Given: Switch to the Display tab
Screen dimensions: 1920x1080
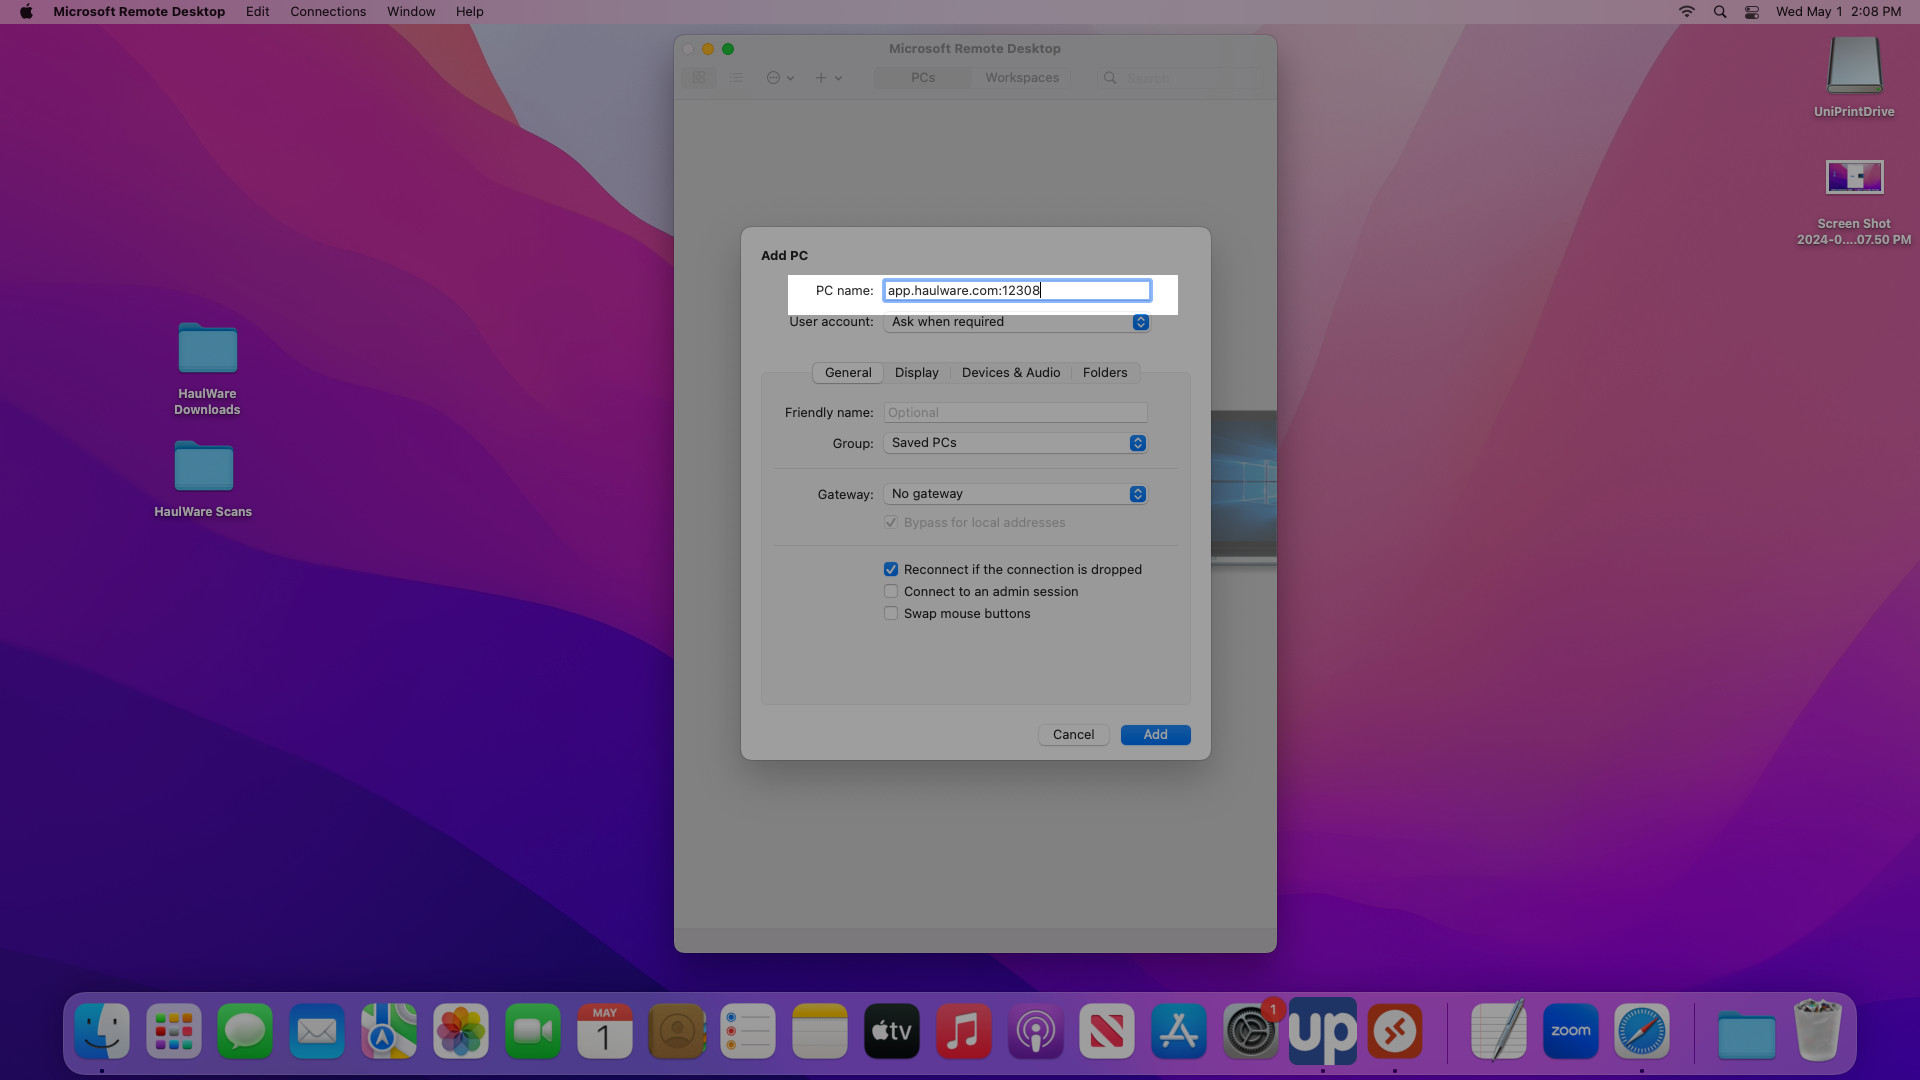Looking at the screenshot, I should (916, 373).
